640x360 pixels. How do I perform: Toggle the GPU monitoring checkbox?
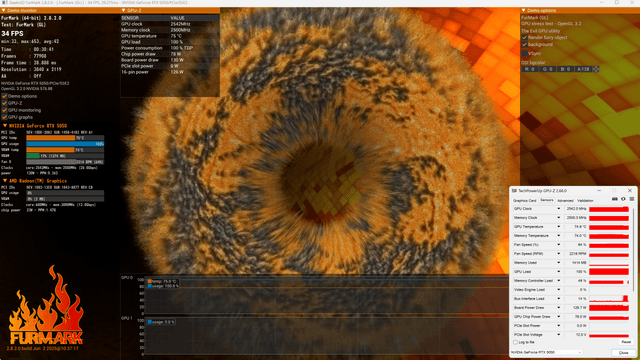[x=4, y=110]
